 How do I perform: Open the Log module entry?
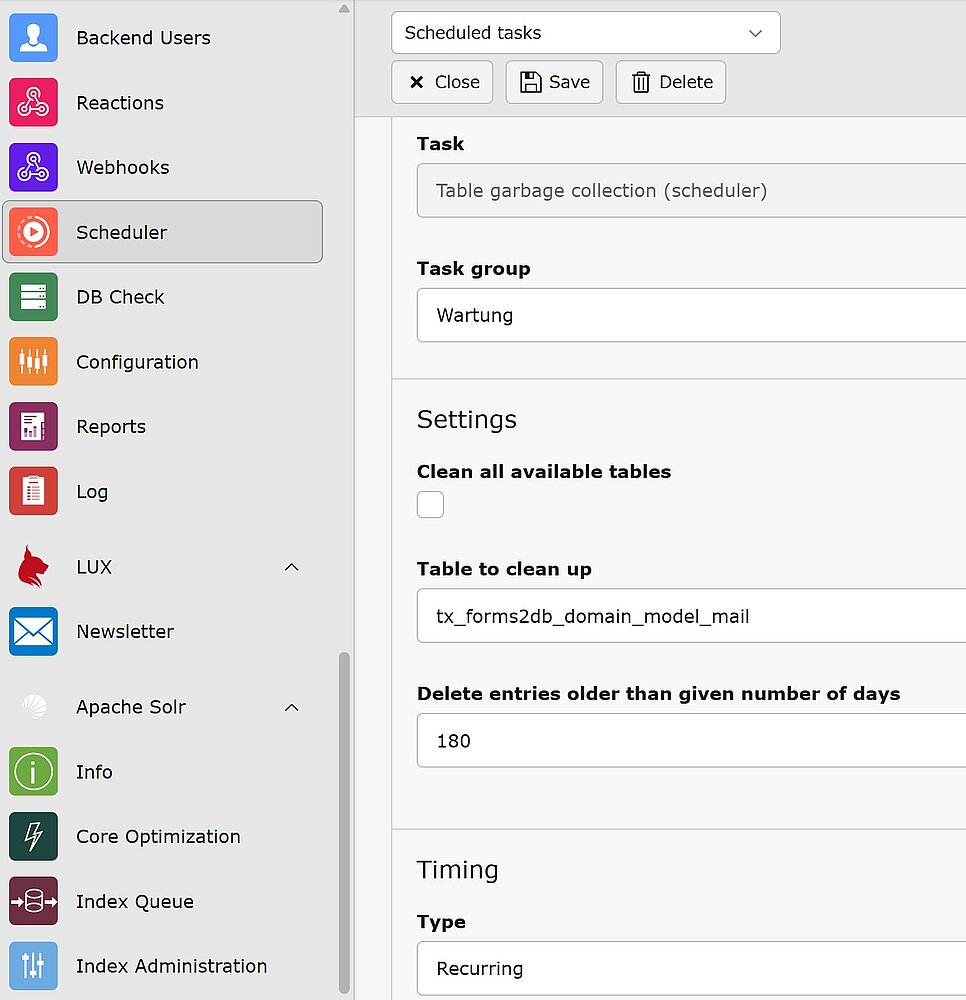click(x=92, y=492)
